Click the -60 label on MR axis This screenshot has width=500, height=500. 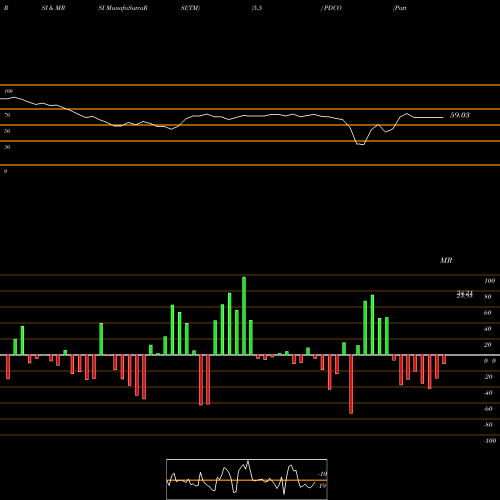[488, 409]
